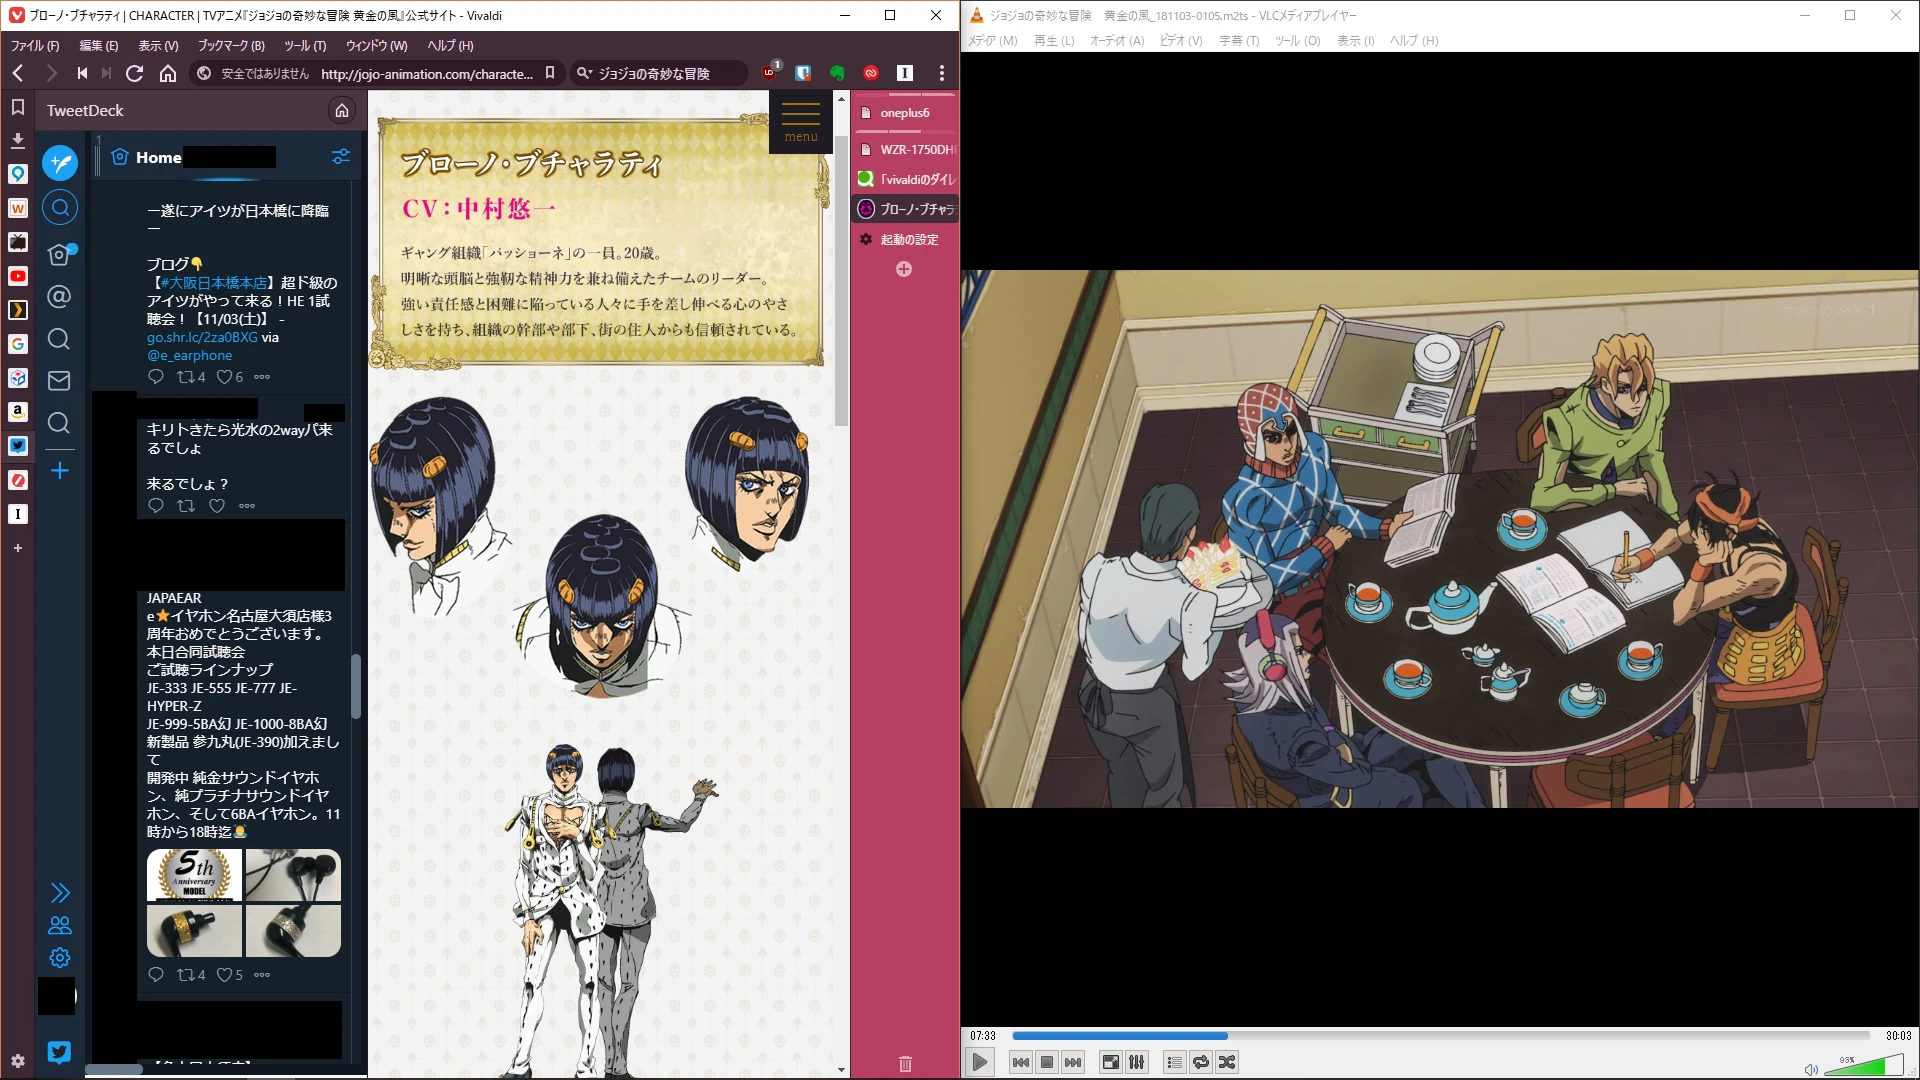Open TweetDeck Notifications column icon
Screen dimensions: 1920x1080
coord(60,254)
